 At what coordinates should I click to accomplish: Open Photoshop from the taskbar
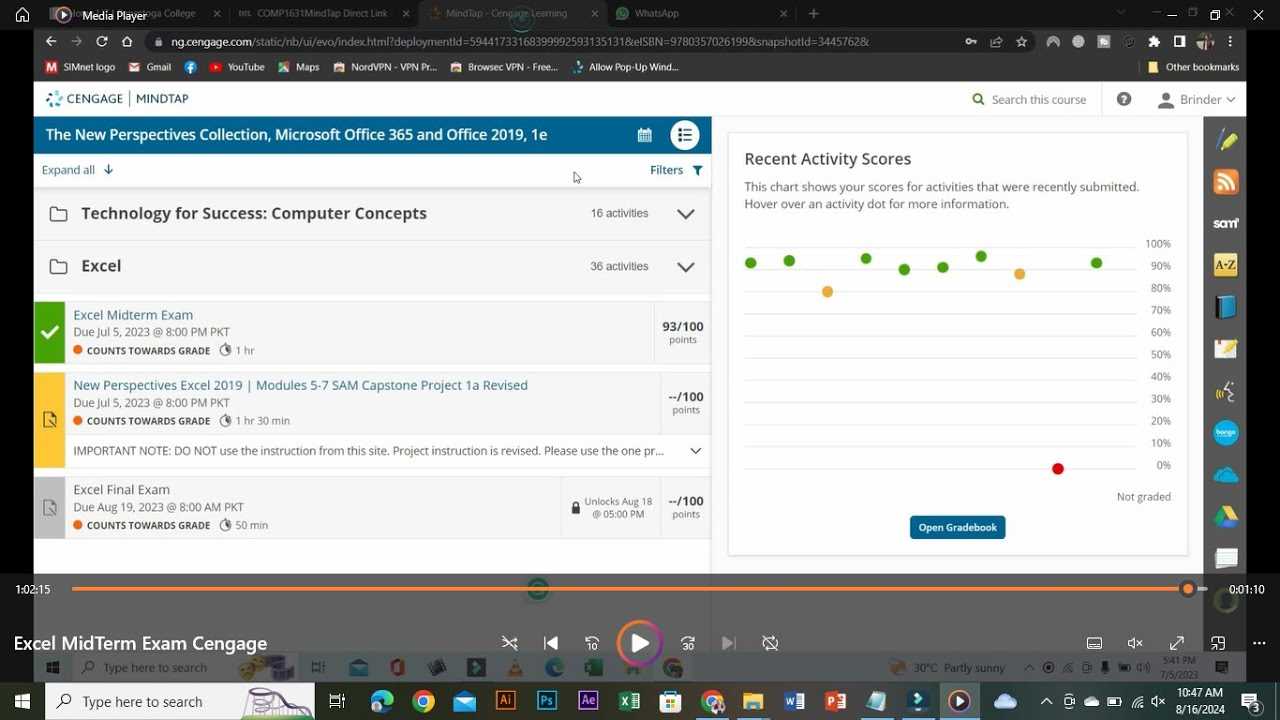coord(547,702)
